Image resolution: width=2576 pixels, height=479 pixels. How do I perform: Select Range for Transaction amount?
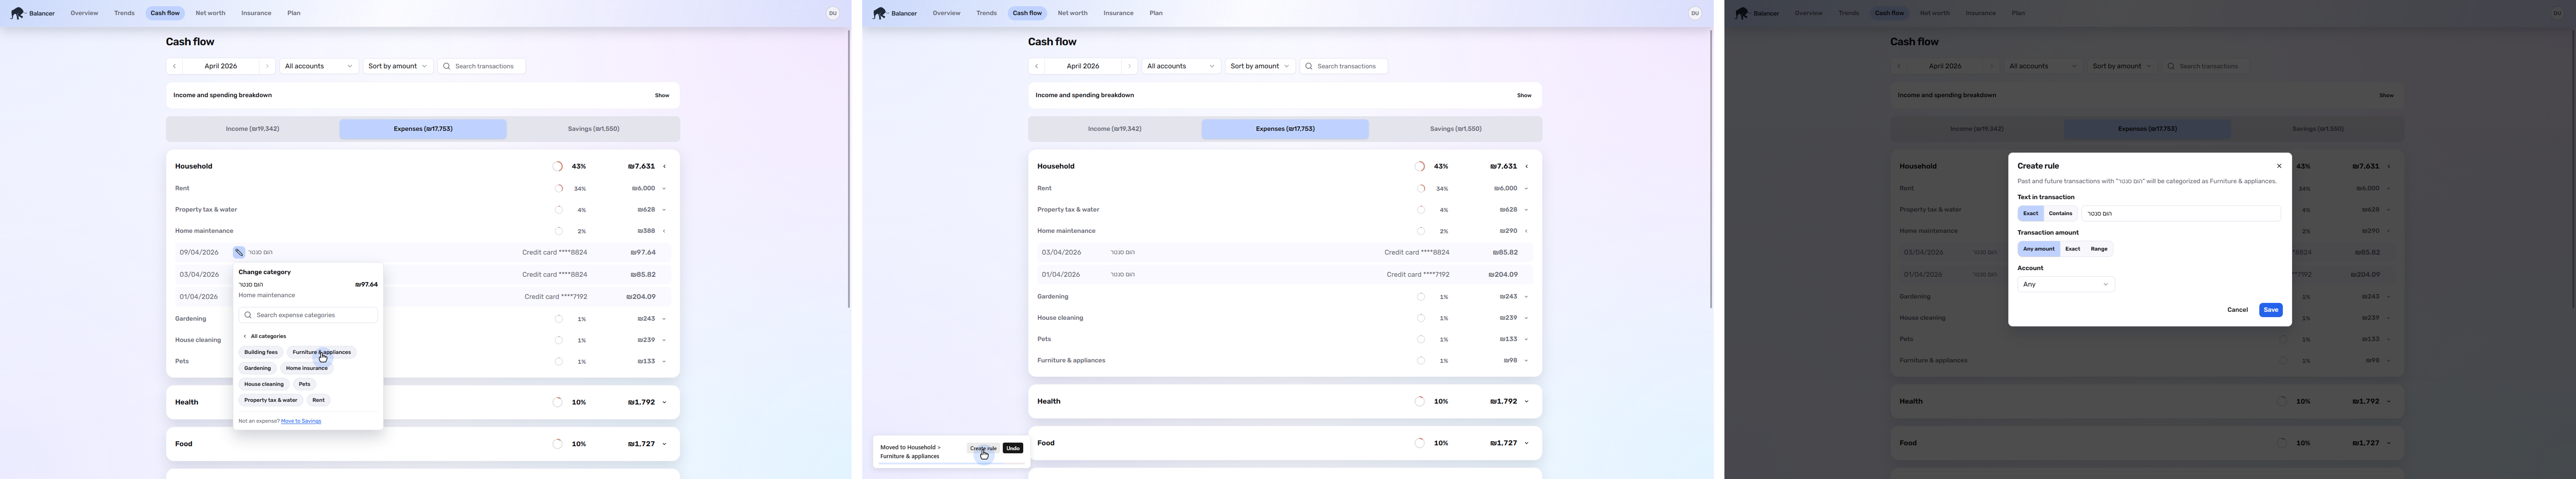pyautogui.click(x=2099, y=249)
